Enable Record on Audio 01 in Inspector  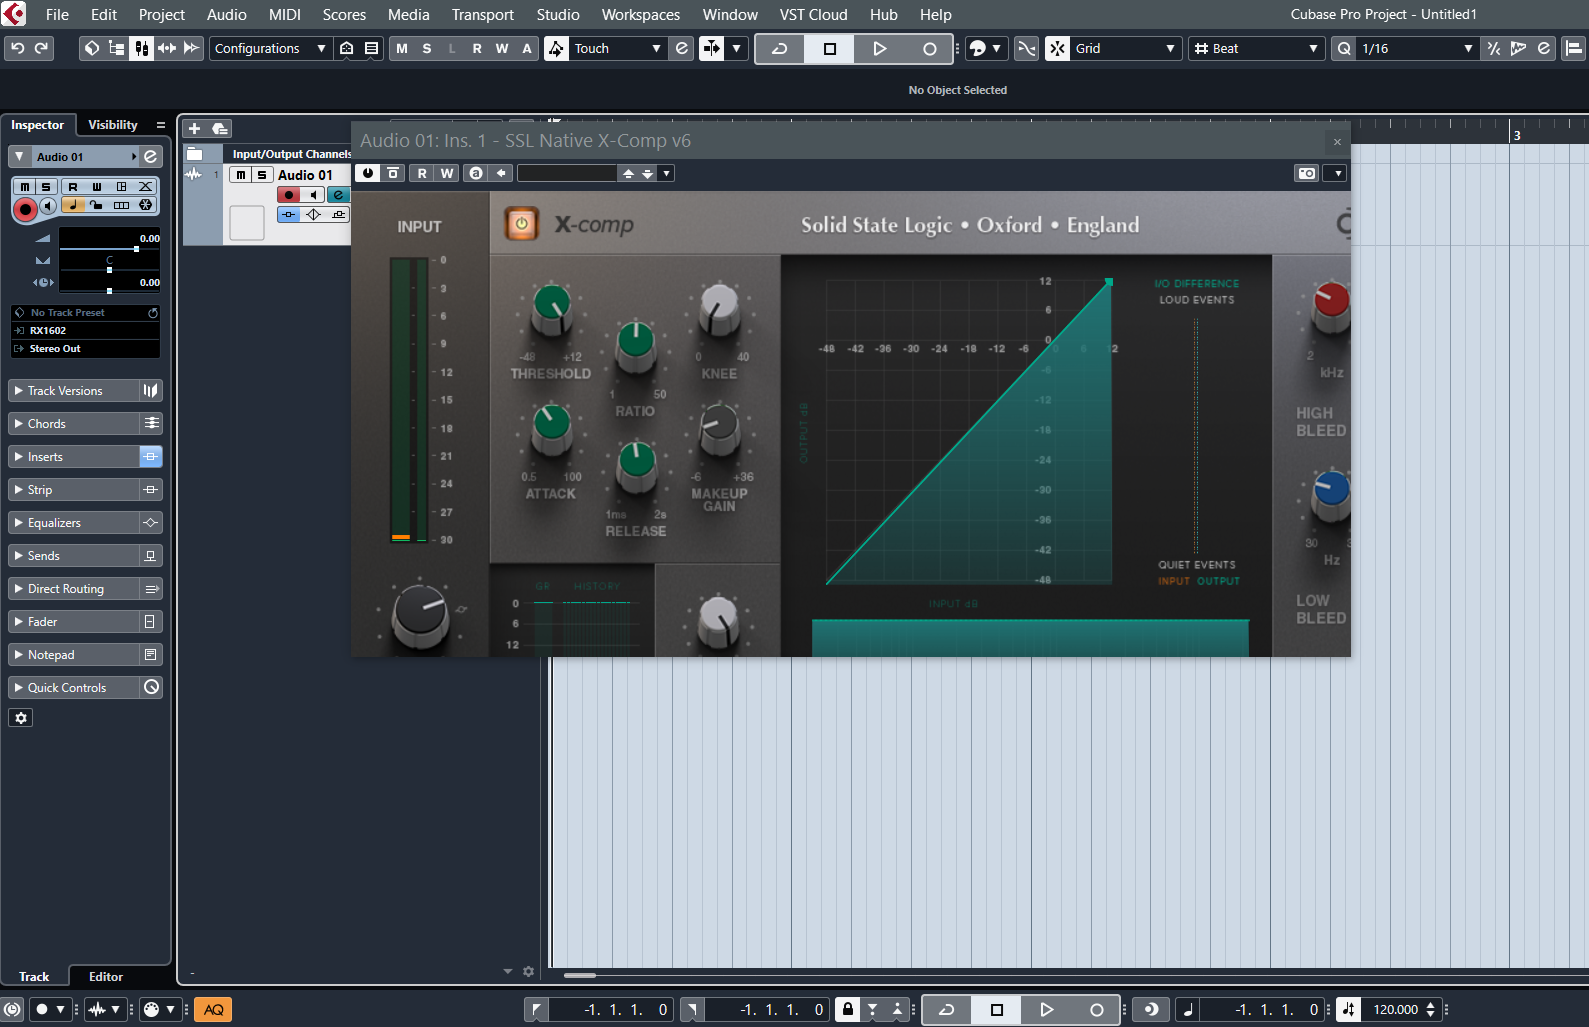pyautogui.click(x=25, y=208)
